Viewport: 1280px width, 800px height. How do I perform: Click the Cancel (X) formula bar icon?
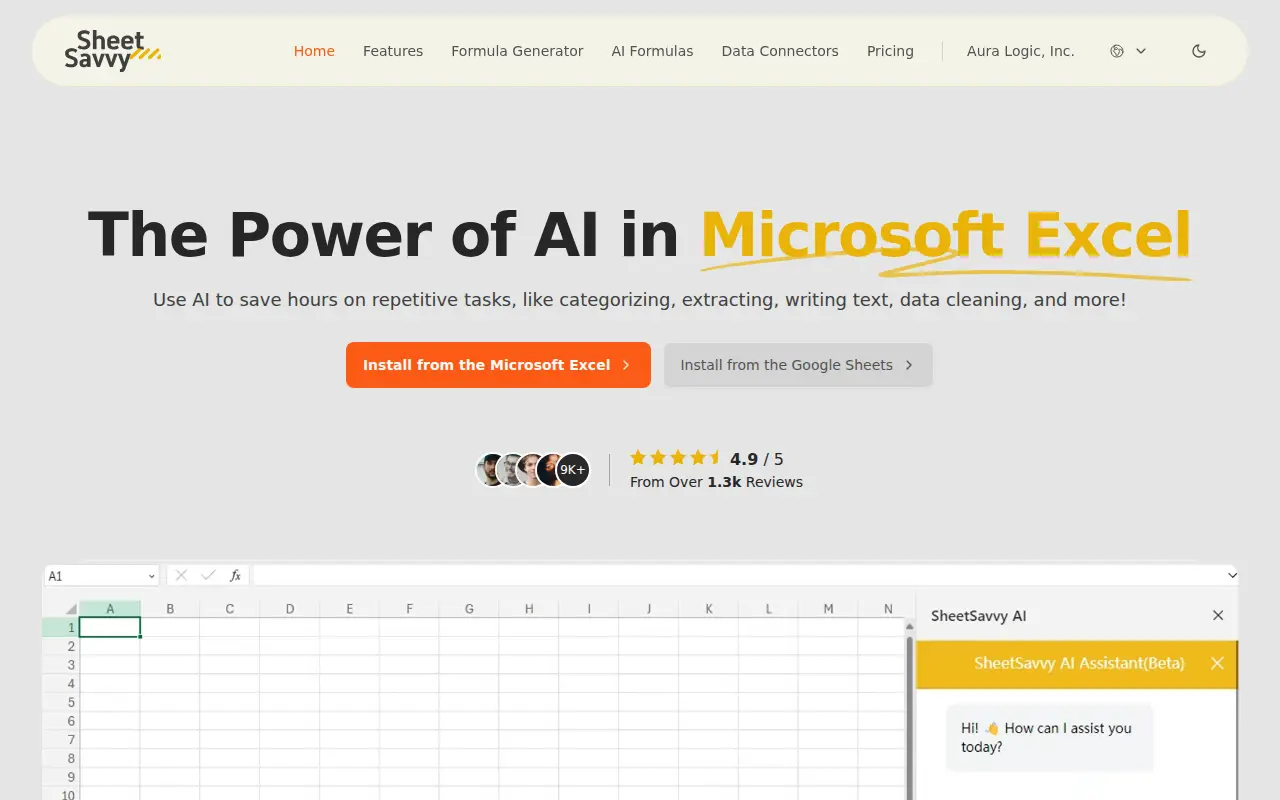coord(181,575)
